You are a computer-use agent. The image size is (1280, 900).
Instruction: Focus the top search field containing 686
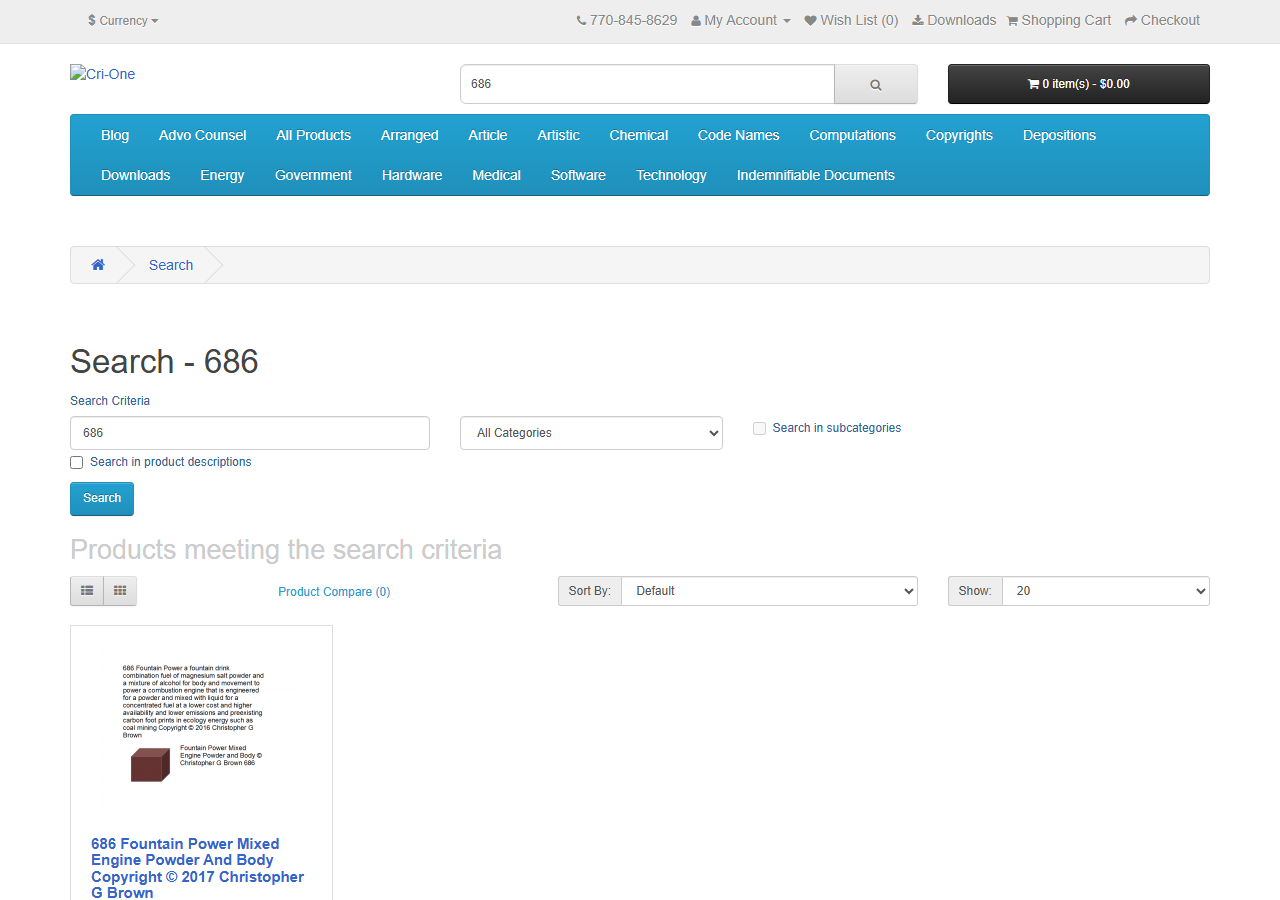point(647,84)
